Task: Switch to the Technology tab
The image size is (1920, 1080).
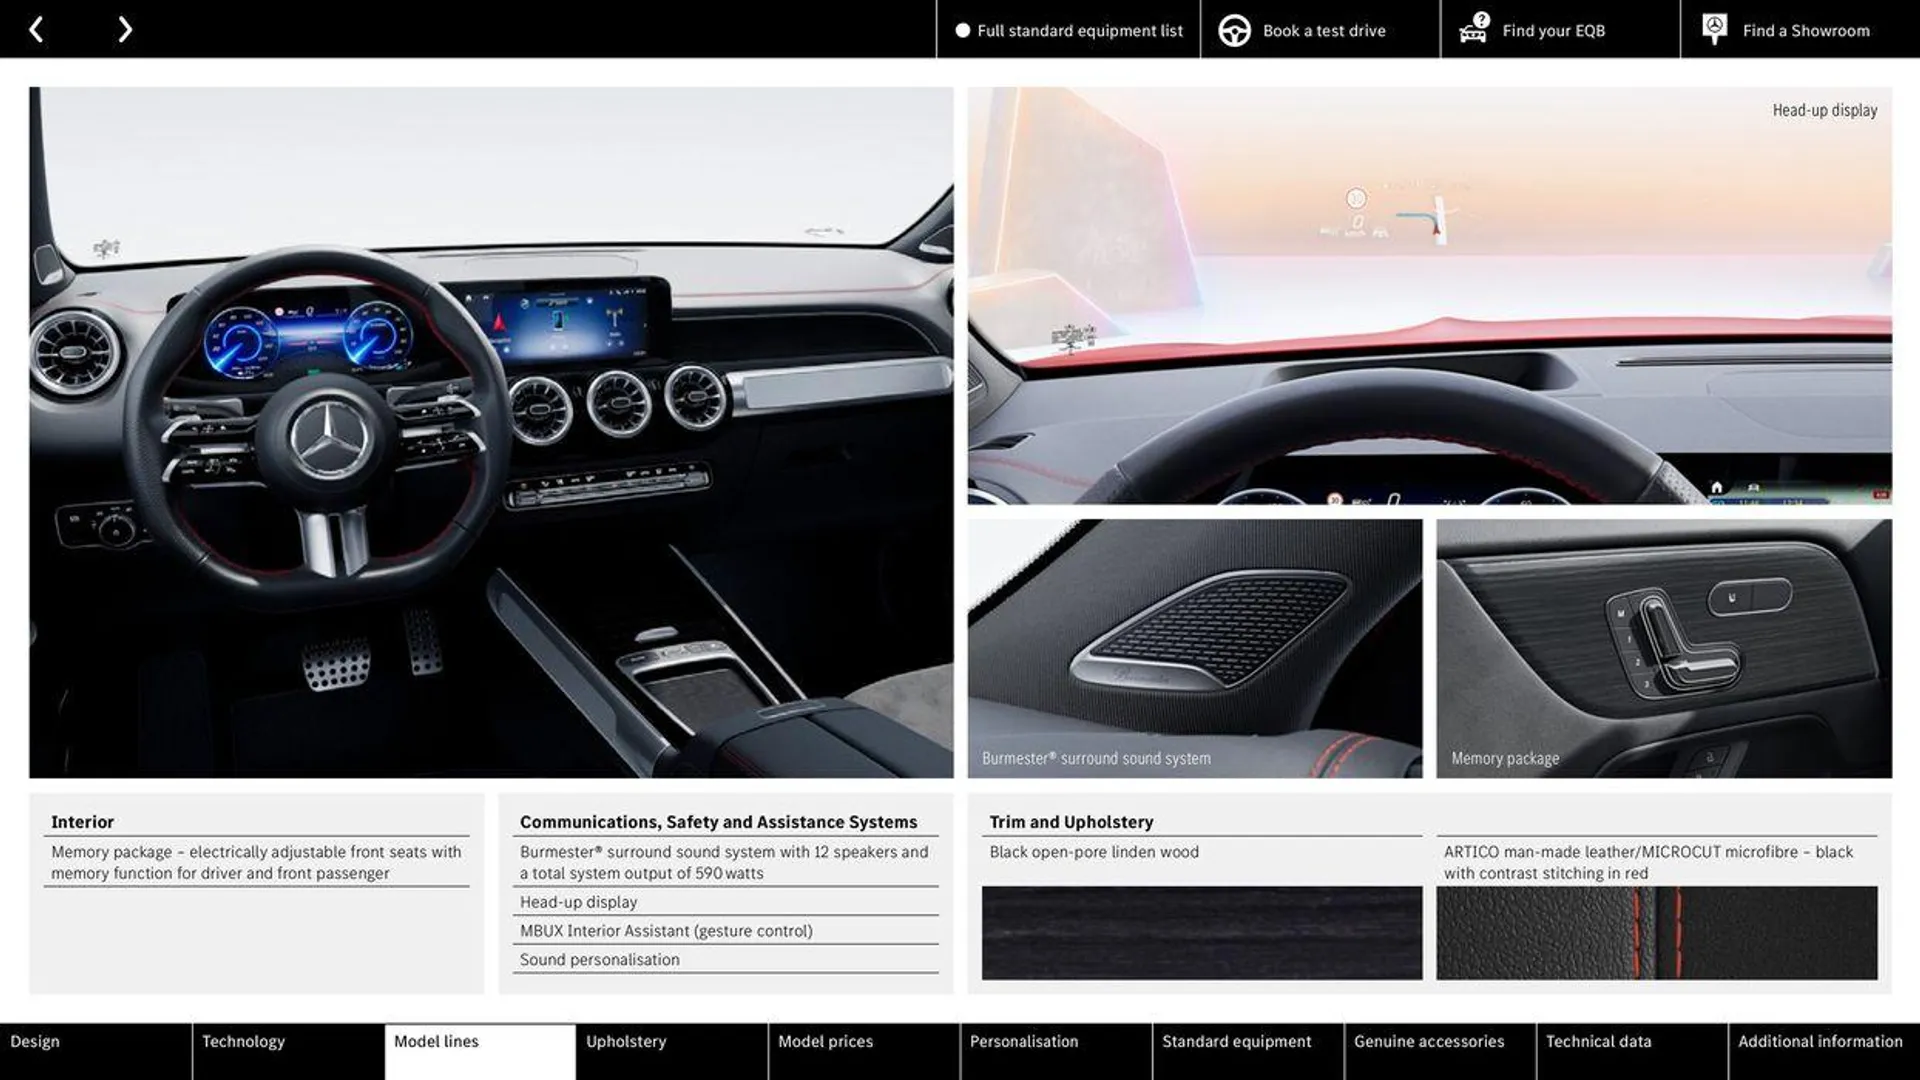Action: click(x=288, y=1051)
